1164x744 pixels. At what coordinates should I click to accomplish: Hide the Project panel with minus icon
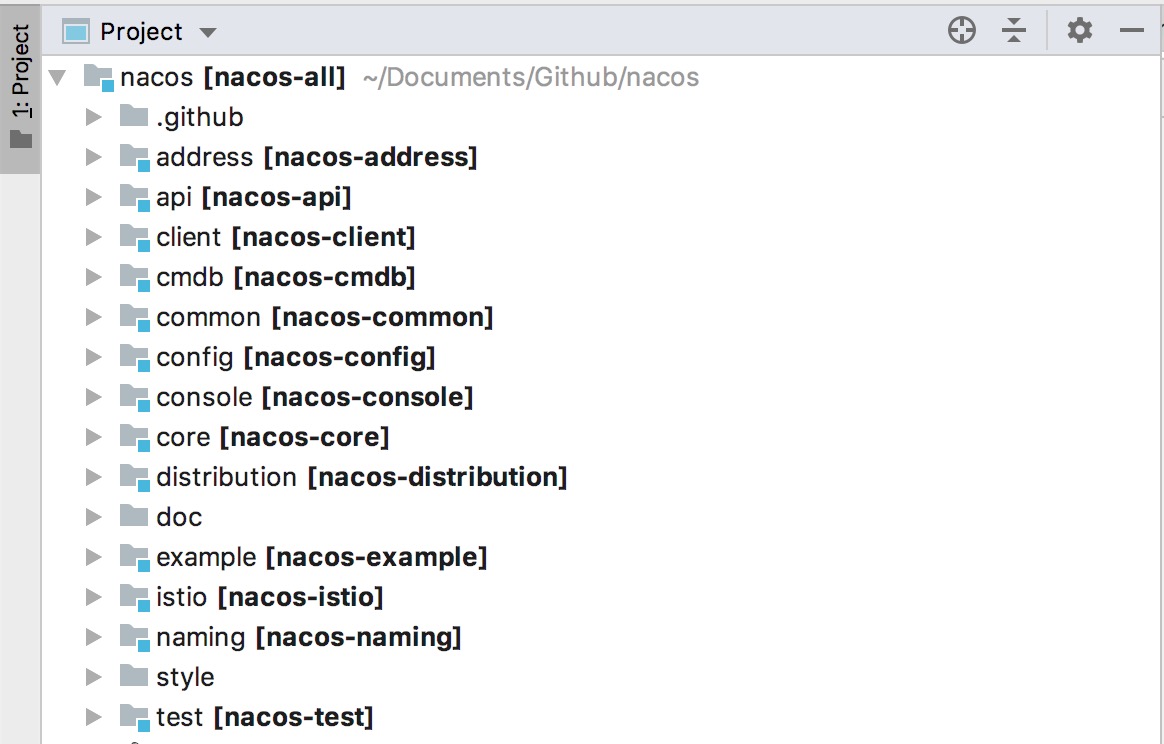tap(1131, 31)
